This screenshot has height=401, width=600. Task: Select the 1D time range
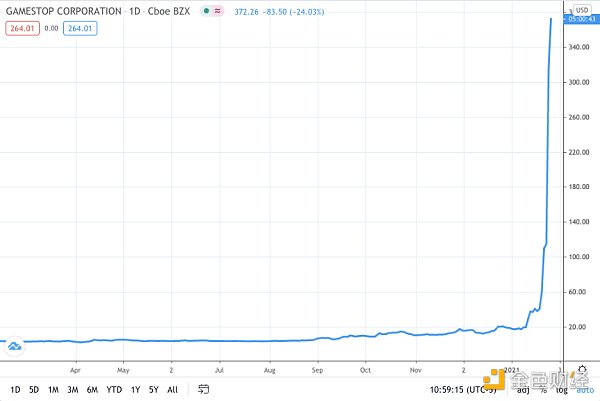click(16, 388)
